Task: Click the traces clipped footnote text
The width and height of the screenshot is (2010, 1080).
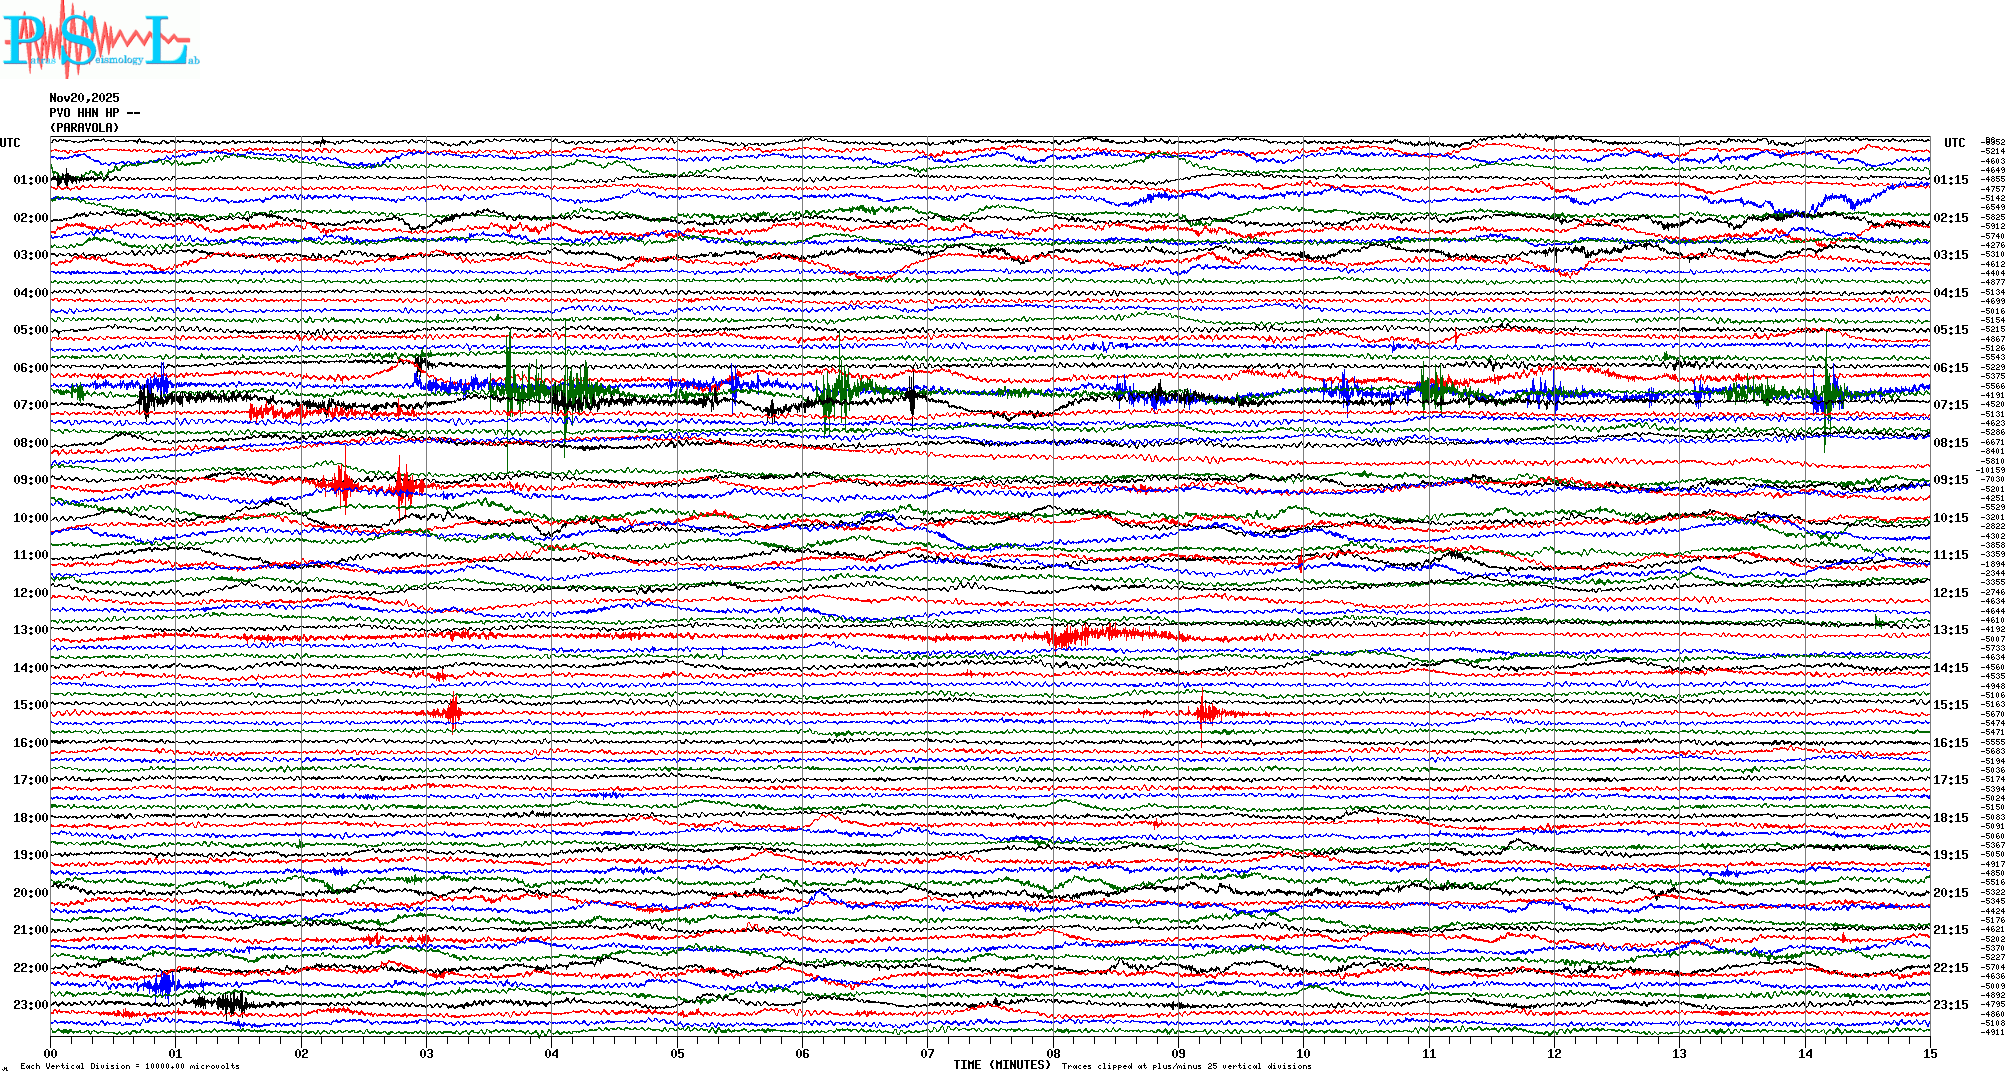Action: point(1186,1066)
